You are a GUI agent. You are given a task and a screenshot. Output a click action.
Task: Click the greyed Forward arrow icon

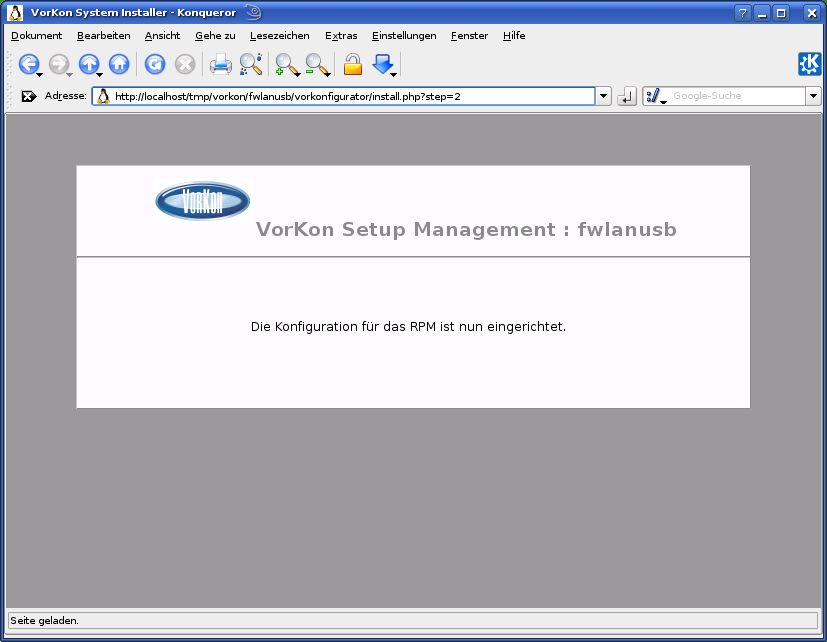[59, 64]
